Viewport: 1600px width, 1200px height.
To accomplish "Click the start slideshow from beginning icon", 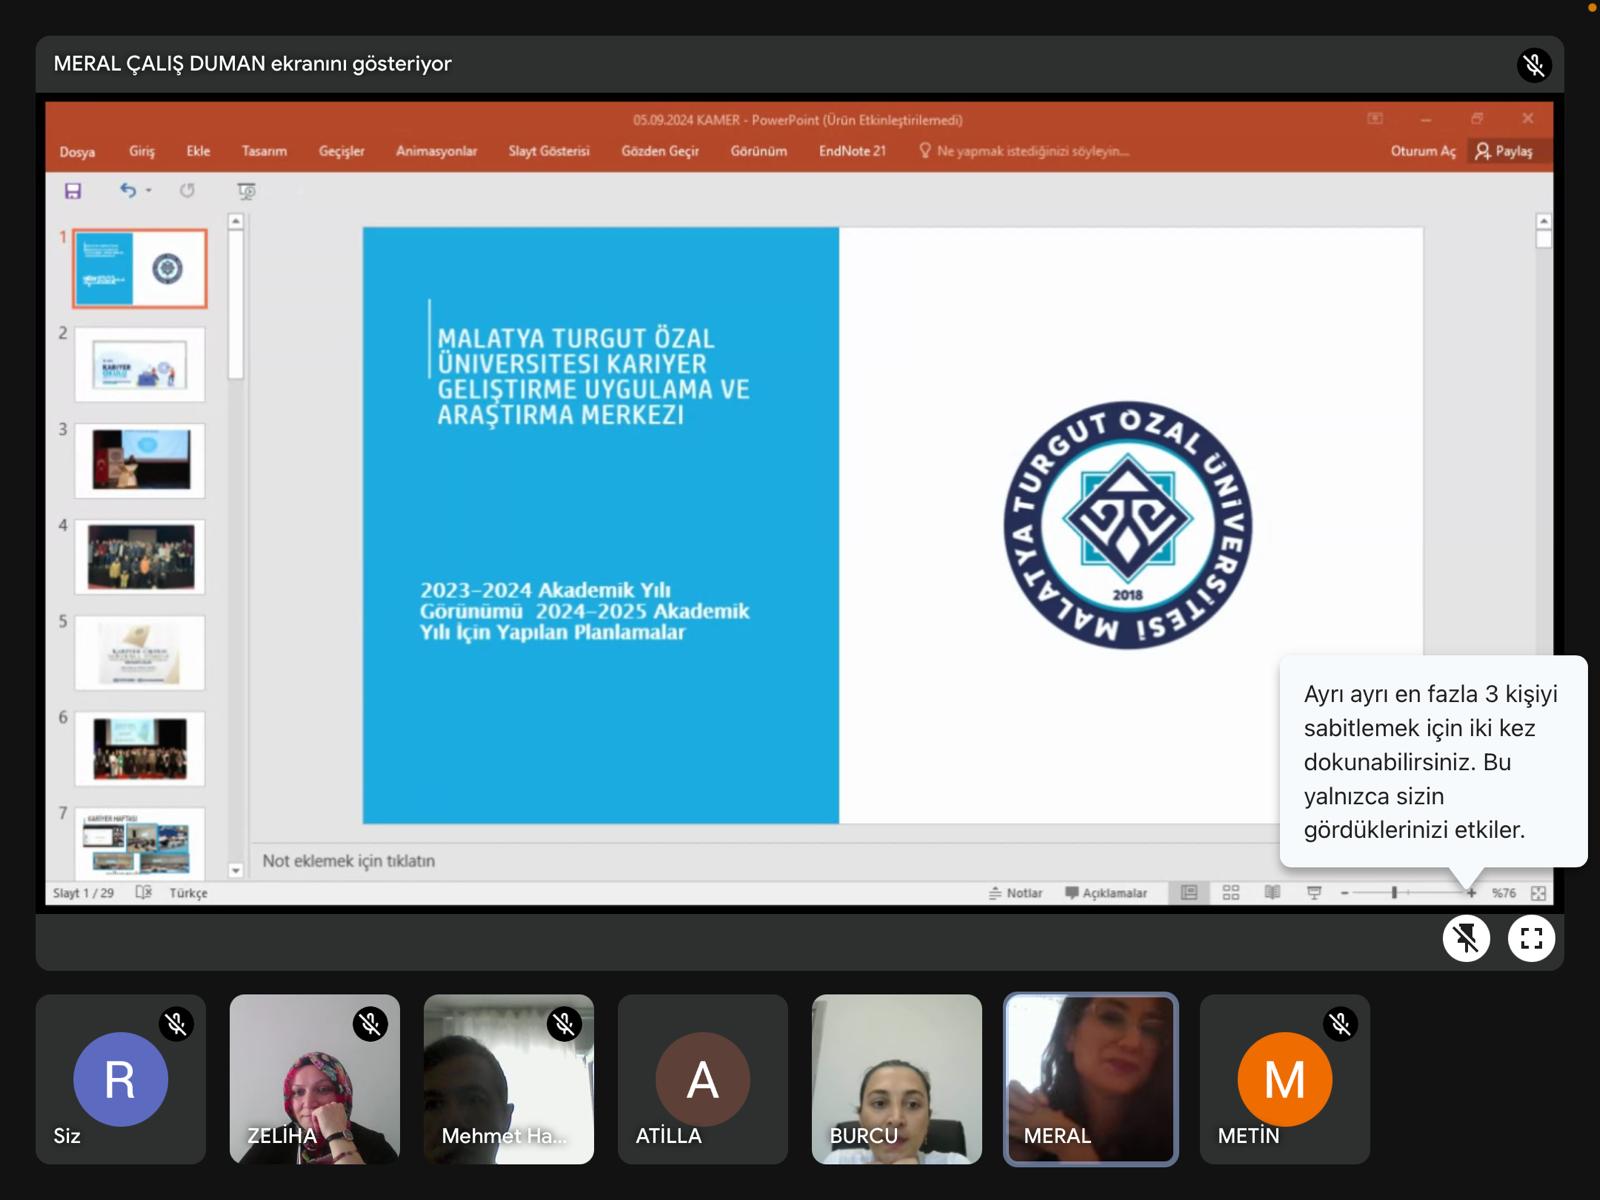I will pyautogui.click(x=246, y=190).
